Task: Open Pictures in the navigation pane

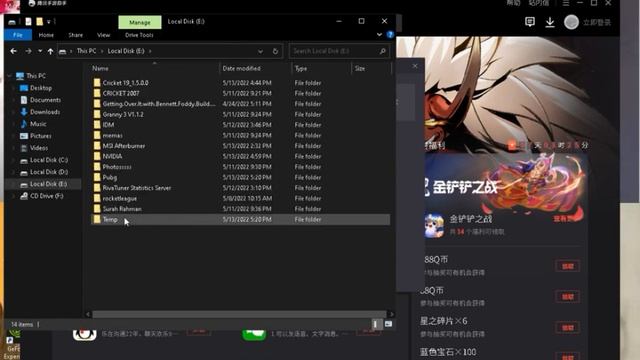Action: click(x=40, y=136)
